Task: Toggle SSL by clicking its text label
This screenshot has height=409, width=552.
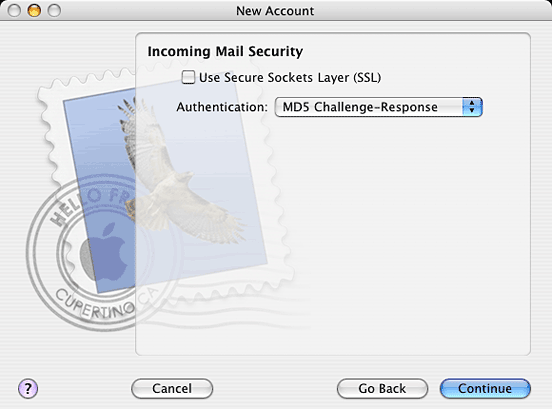Action: 290,77
